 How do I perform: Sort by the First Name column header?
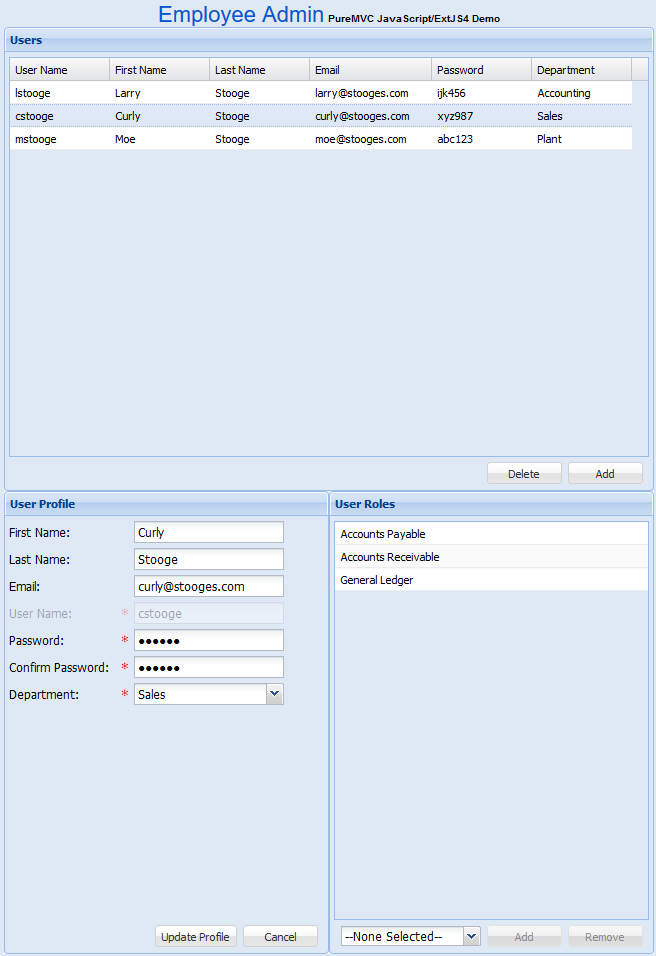pos(159,70)
